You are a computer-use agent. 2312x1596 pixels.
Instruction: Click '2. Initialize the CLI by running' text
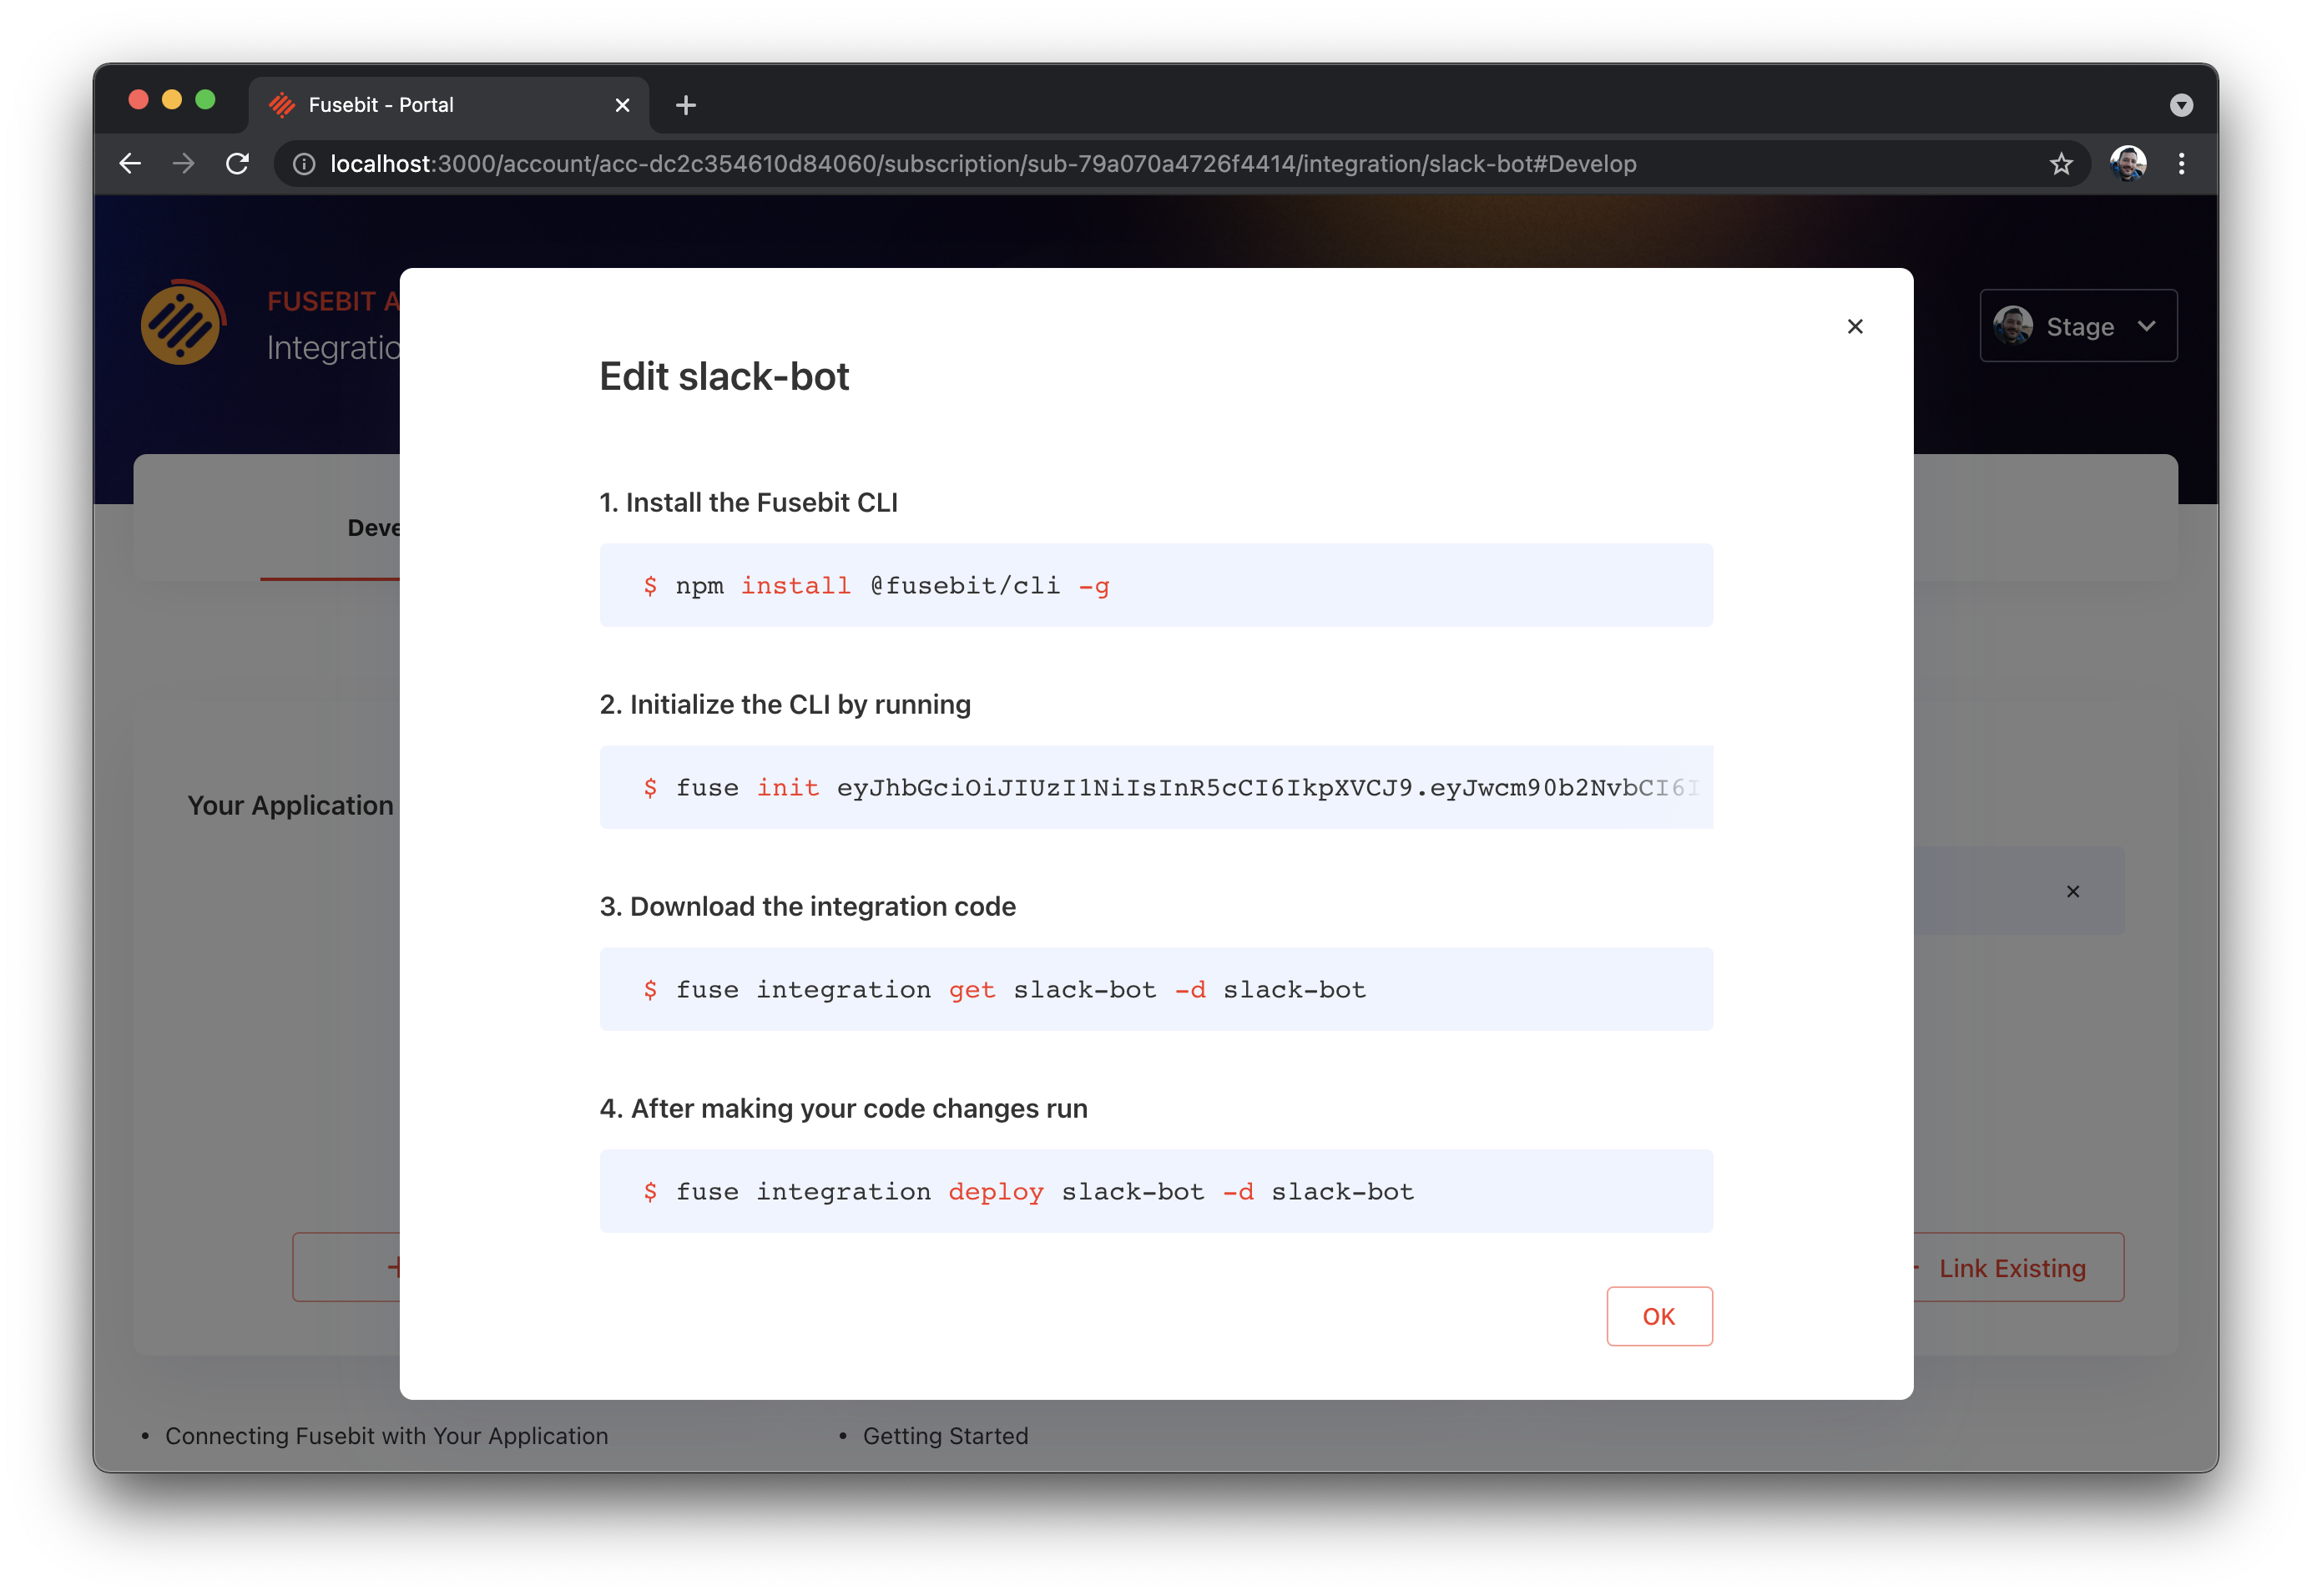(x=785, y=704)
